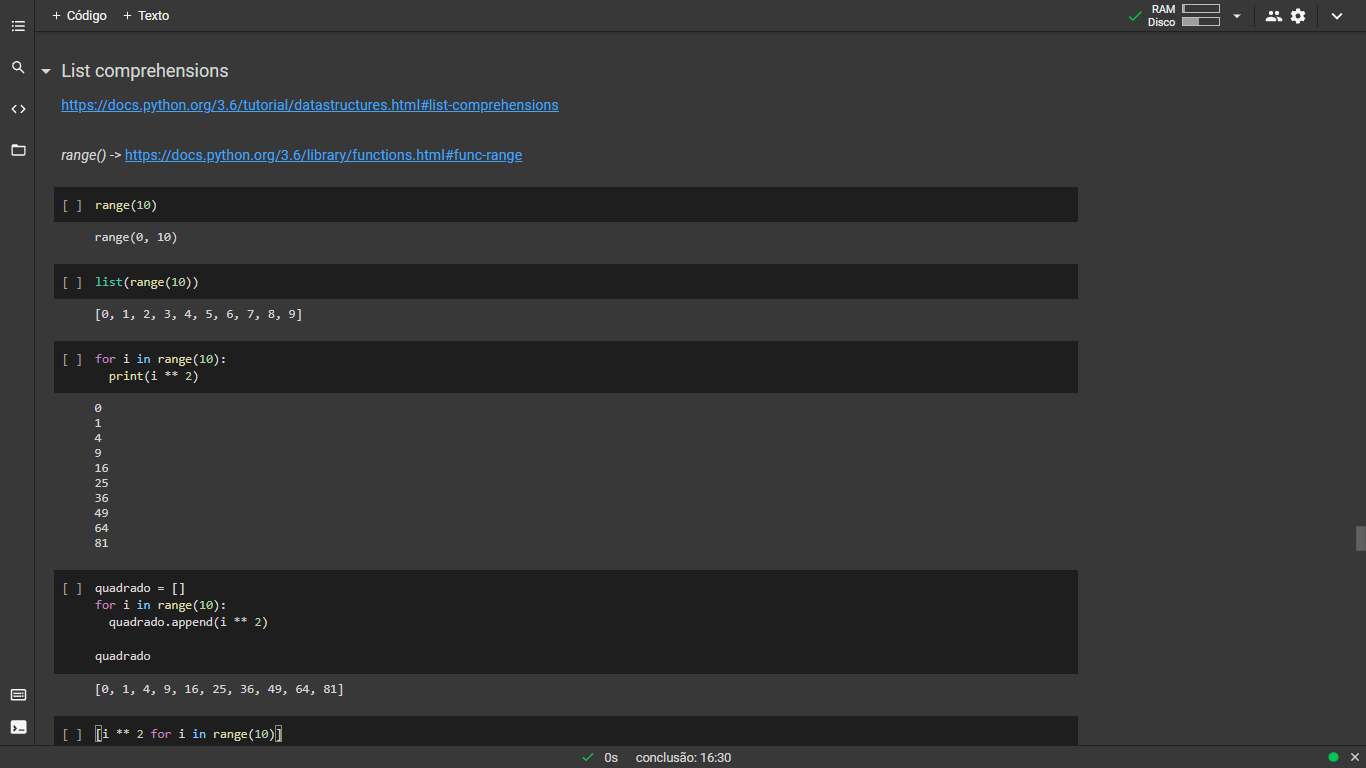Click the output [0, 1, 4, 9, 16, 25, 36, 49, 64, 81]

(x=219, y=689)
